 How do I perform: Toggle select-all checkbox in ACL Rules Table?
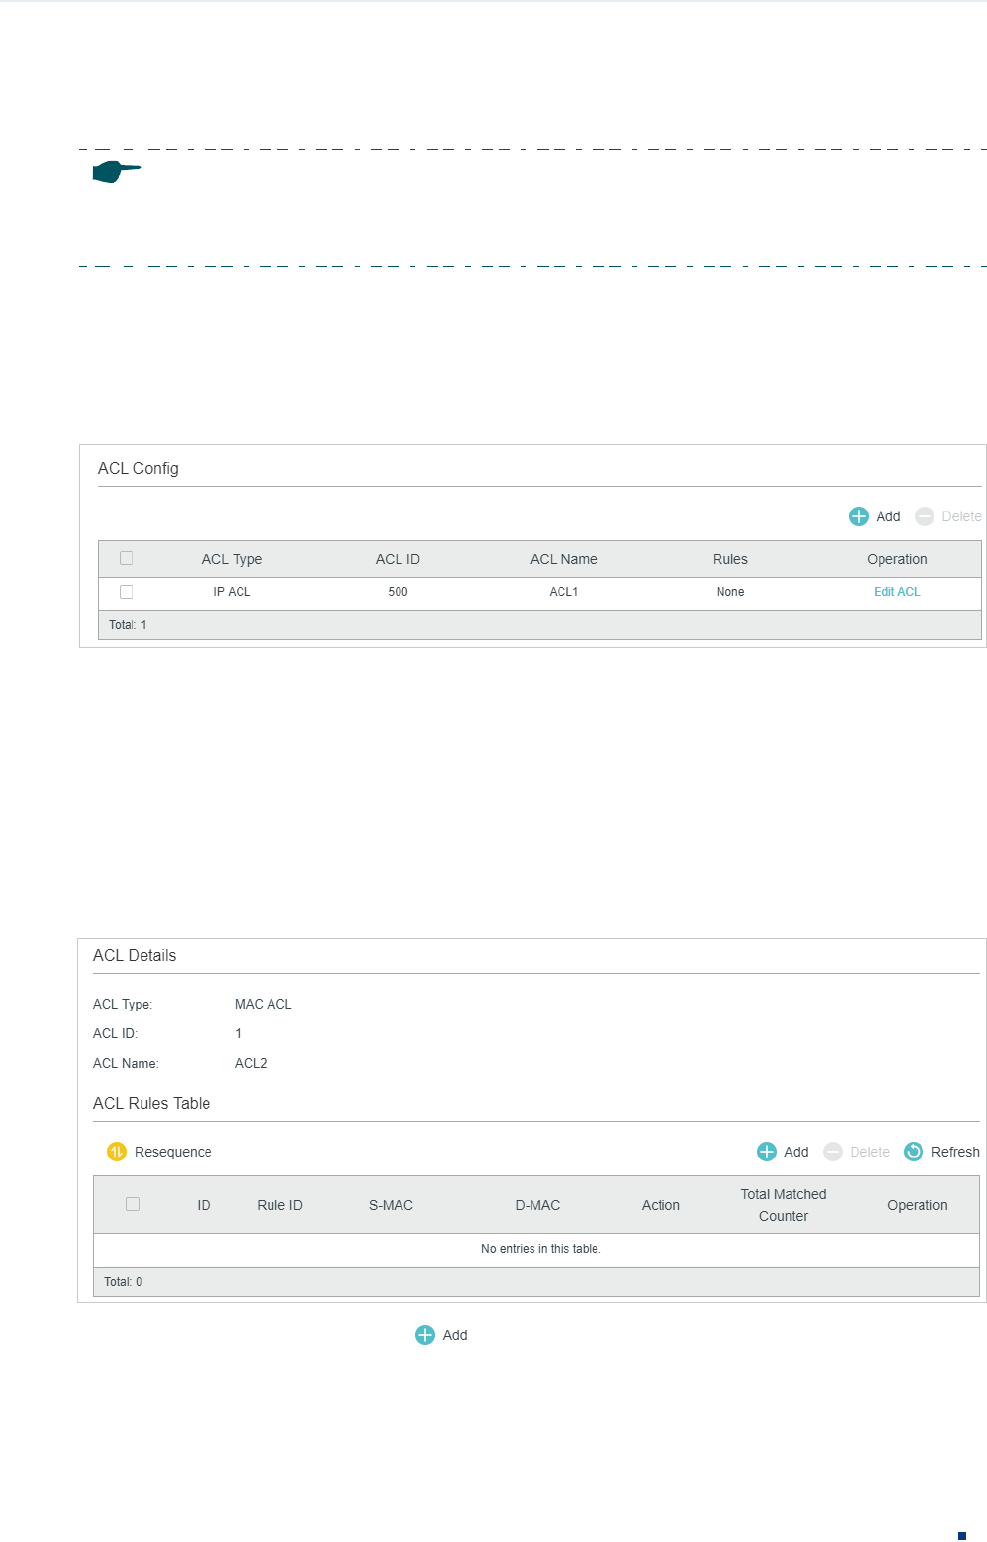133,1204
